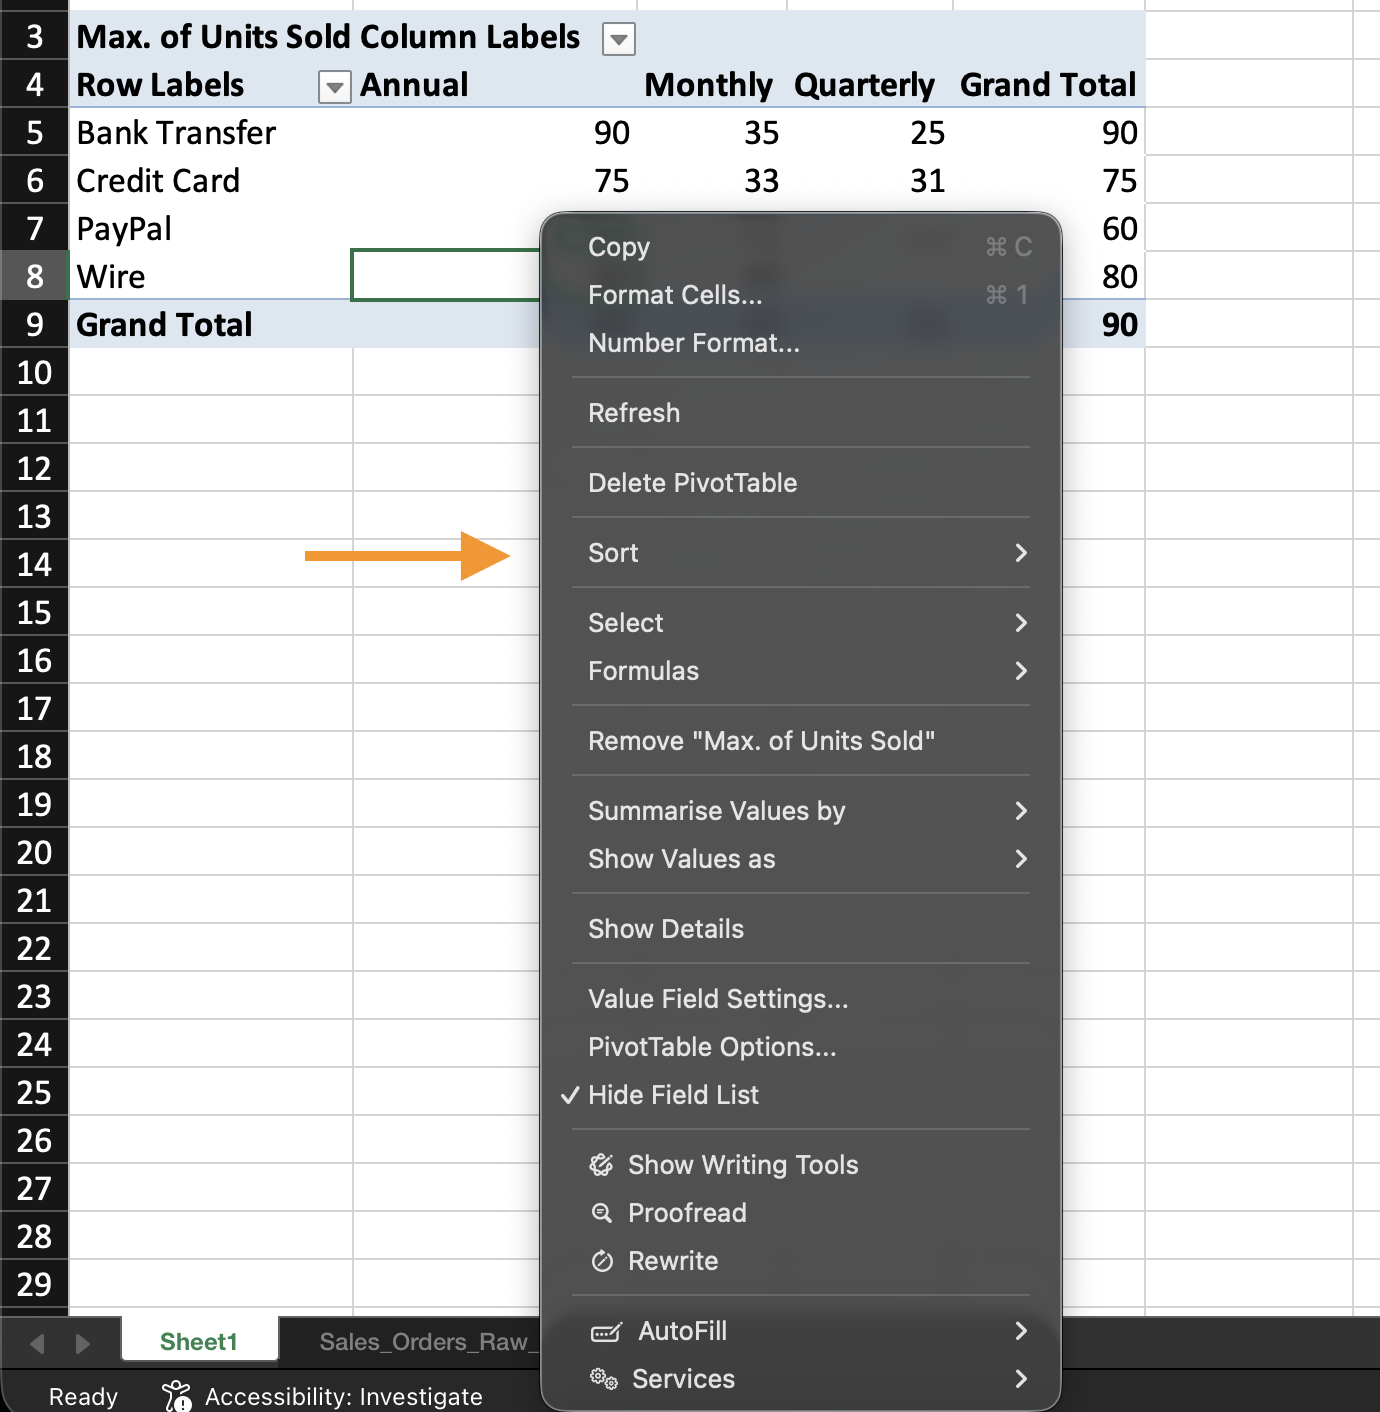Click the AutoFill icon
Image resolution: width=1380 pixels, height=1412 pixels.
pyautogui.click(x=606, y=1331)
